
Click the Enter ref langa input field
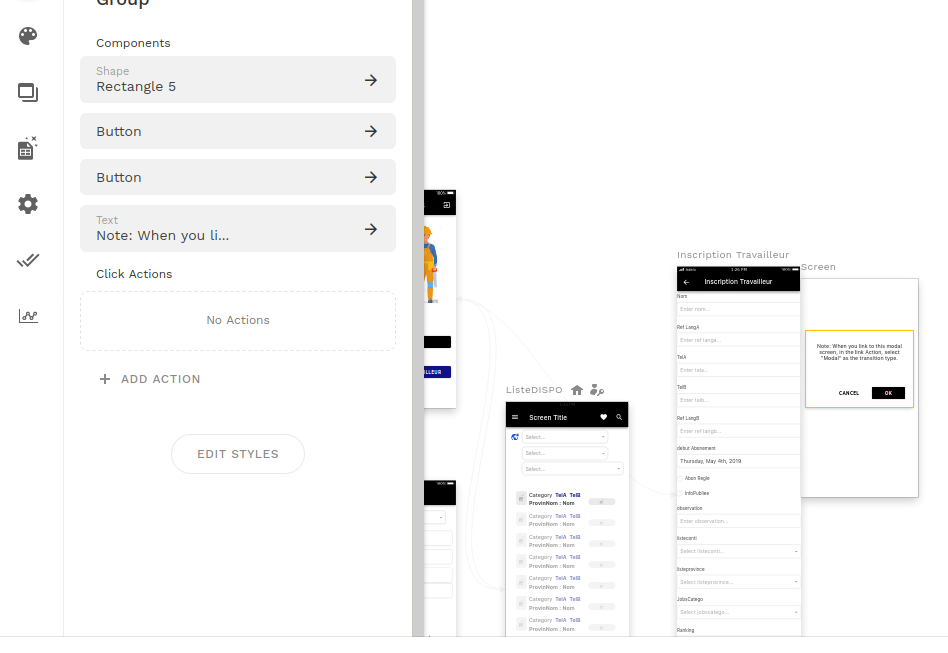pyautogui.click(x=738, y=340)
